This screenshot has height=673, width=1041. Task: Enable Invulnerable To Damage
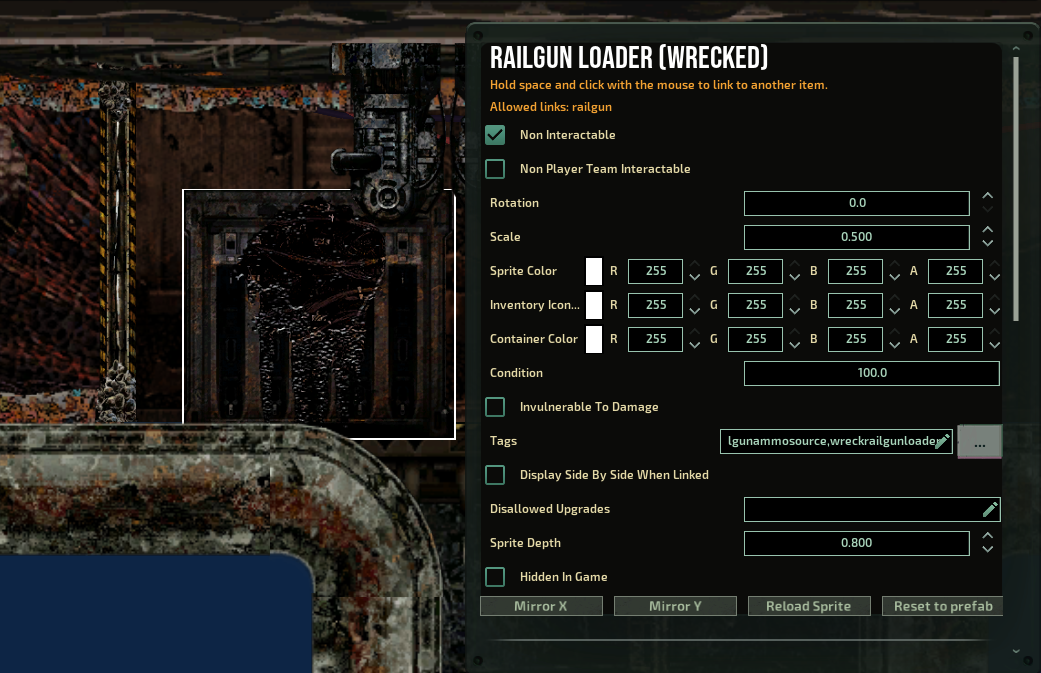tap(495, 407)
